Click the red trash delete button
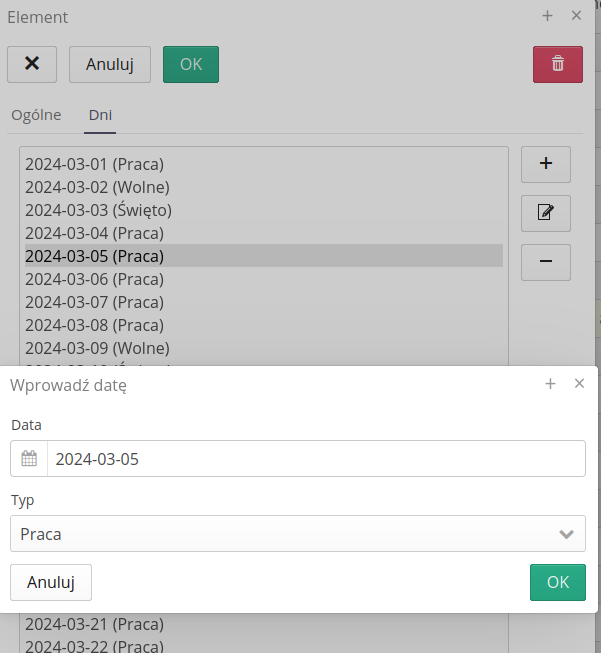Image resolution: width=601 pixels, height=653 pixels. (x=557, y=64)
